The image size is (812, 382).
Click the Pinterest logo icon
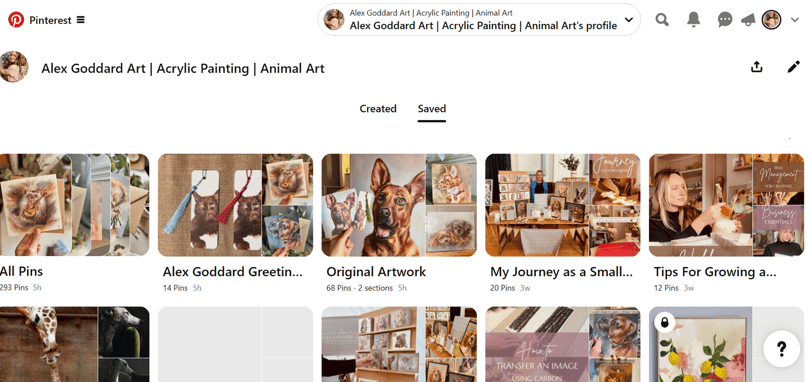point(16,20)
